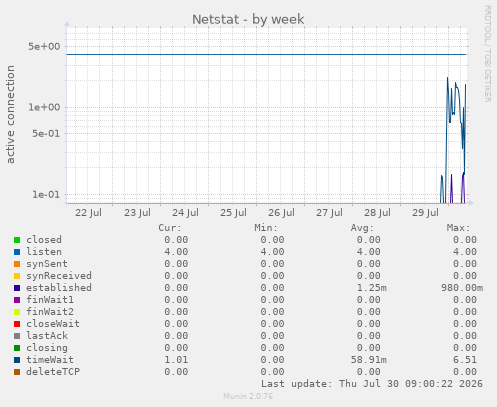
Task: Click the 'lastAck' legend label
Action: (47, 336)
